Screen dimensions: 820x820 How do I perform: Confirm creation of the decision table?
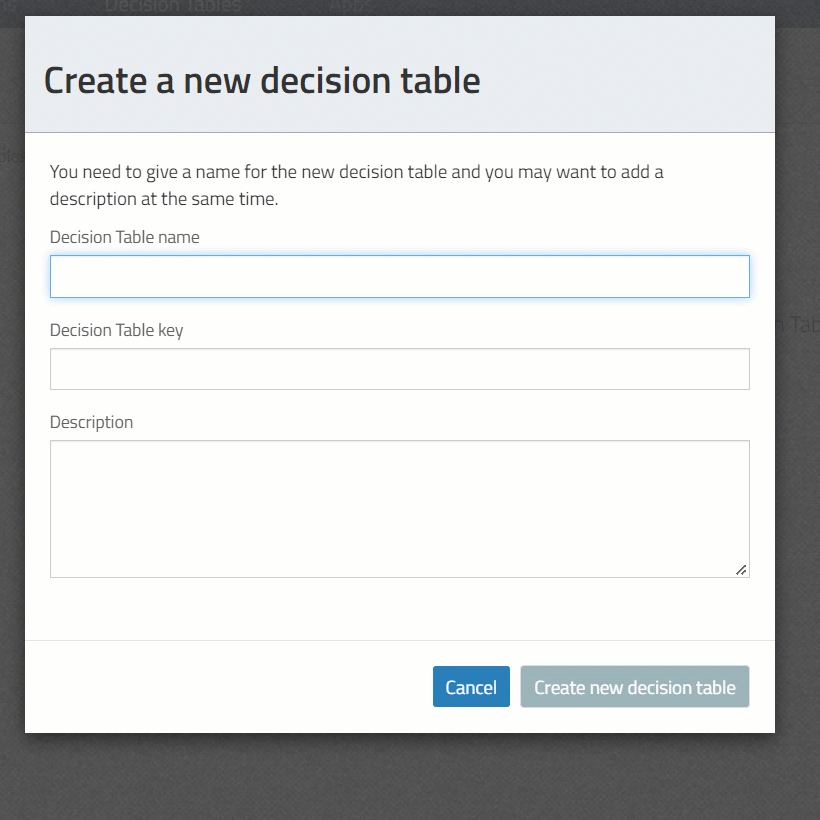(x=634, y=686)
